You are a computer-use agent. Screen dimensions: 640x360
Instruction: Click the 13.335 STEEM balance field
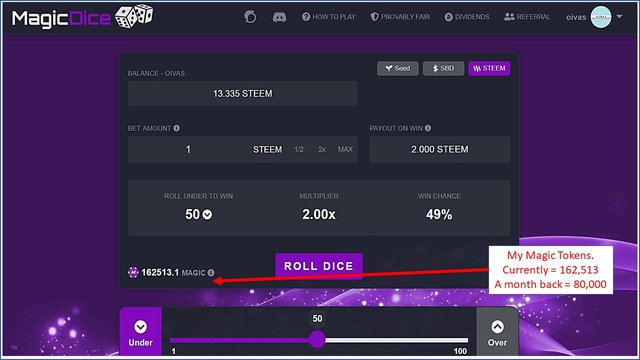tap(242, 93)
